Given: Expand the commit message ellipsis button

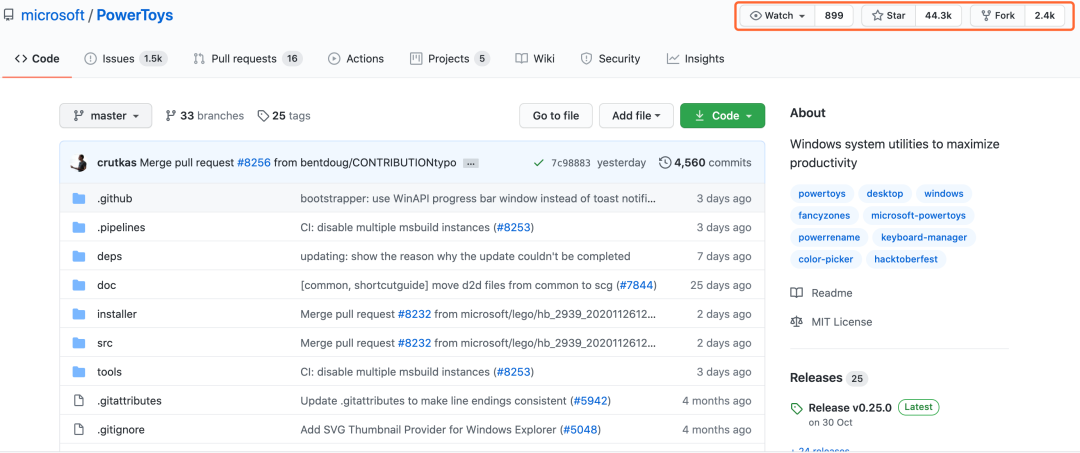Looking at the screenshot, I should pyautogui.click(x=470, y=164).
